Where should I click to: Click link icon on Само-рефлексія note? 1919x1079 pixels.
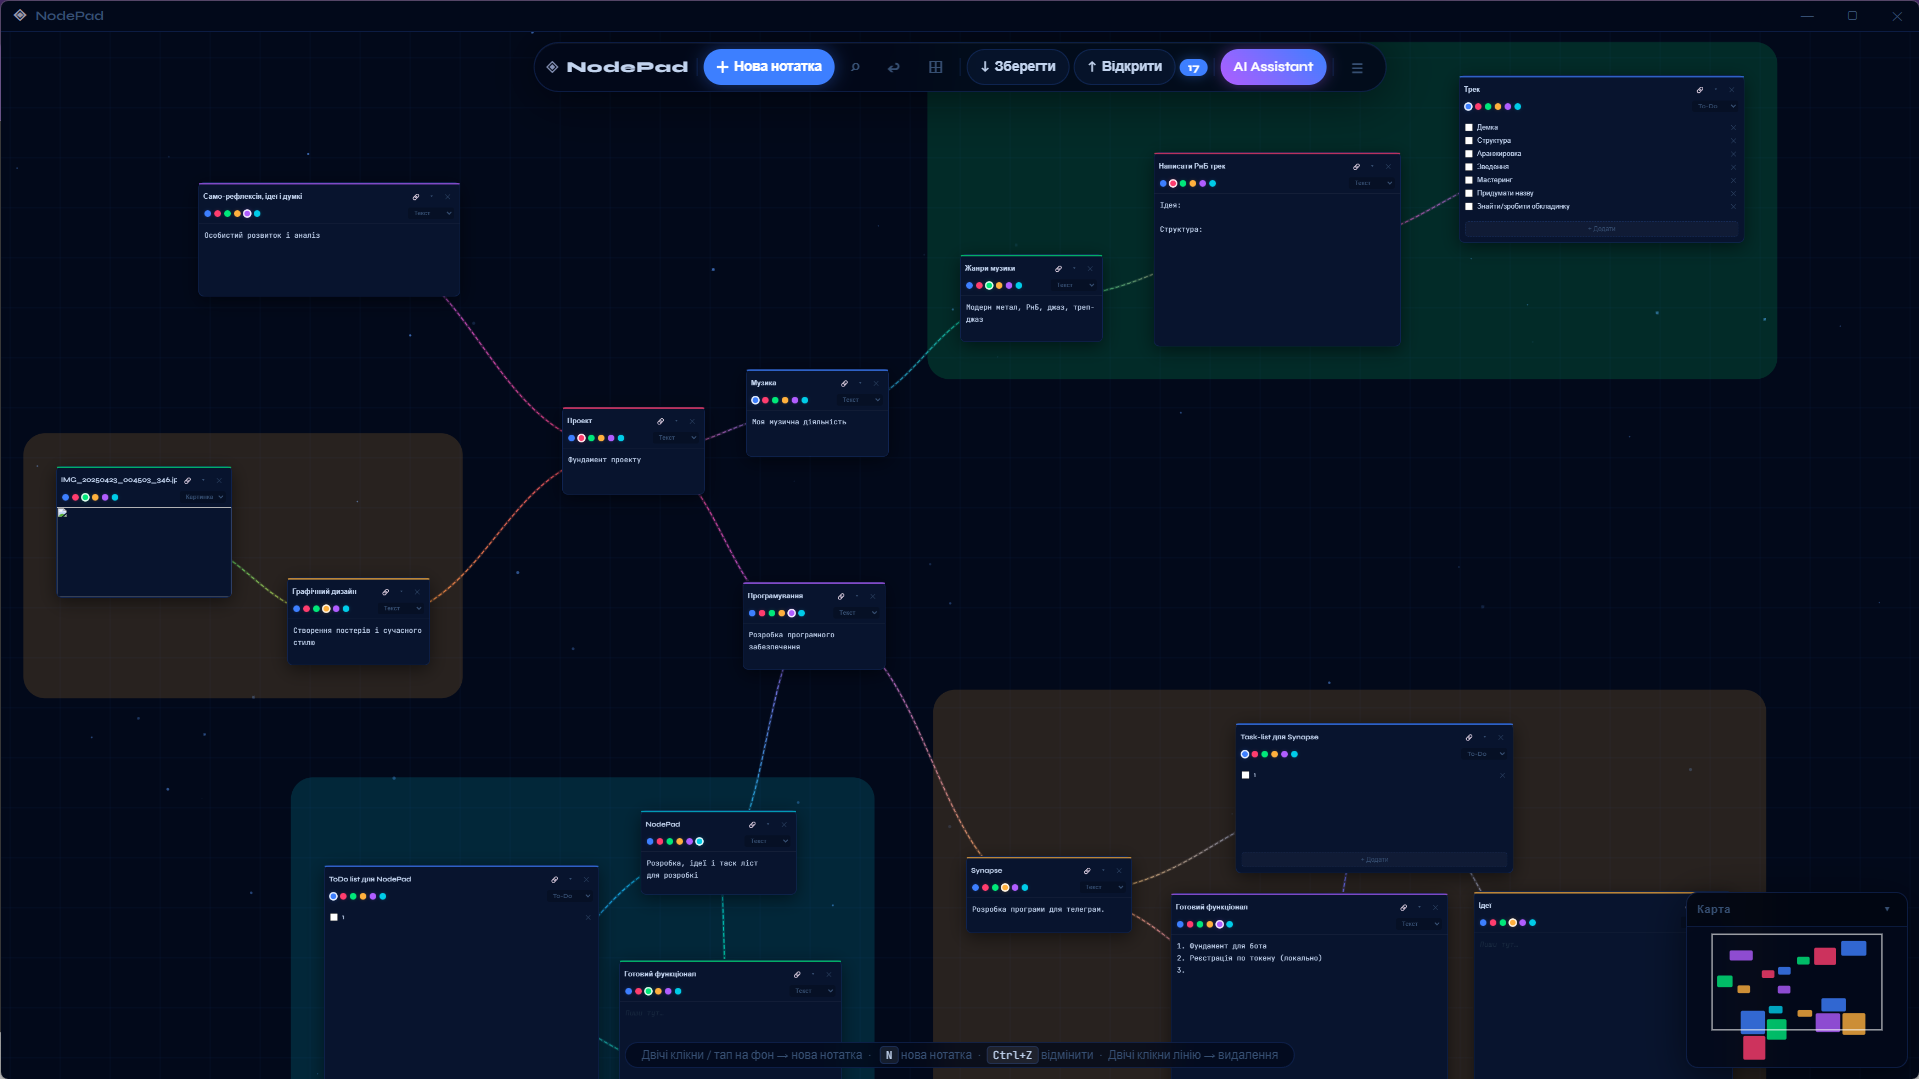(416, 197)
